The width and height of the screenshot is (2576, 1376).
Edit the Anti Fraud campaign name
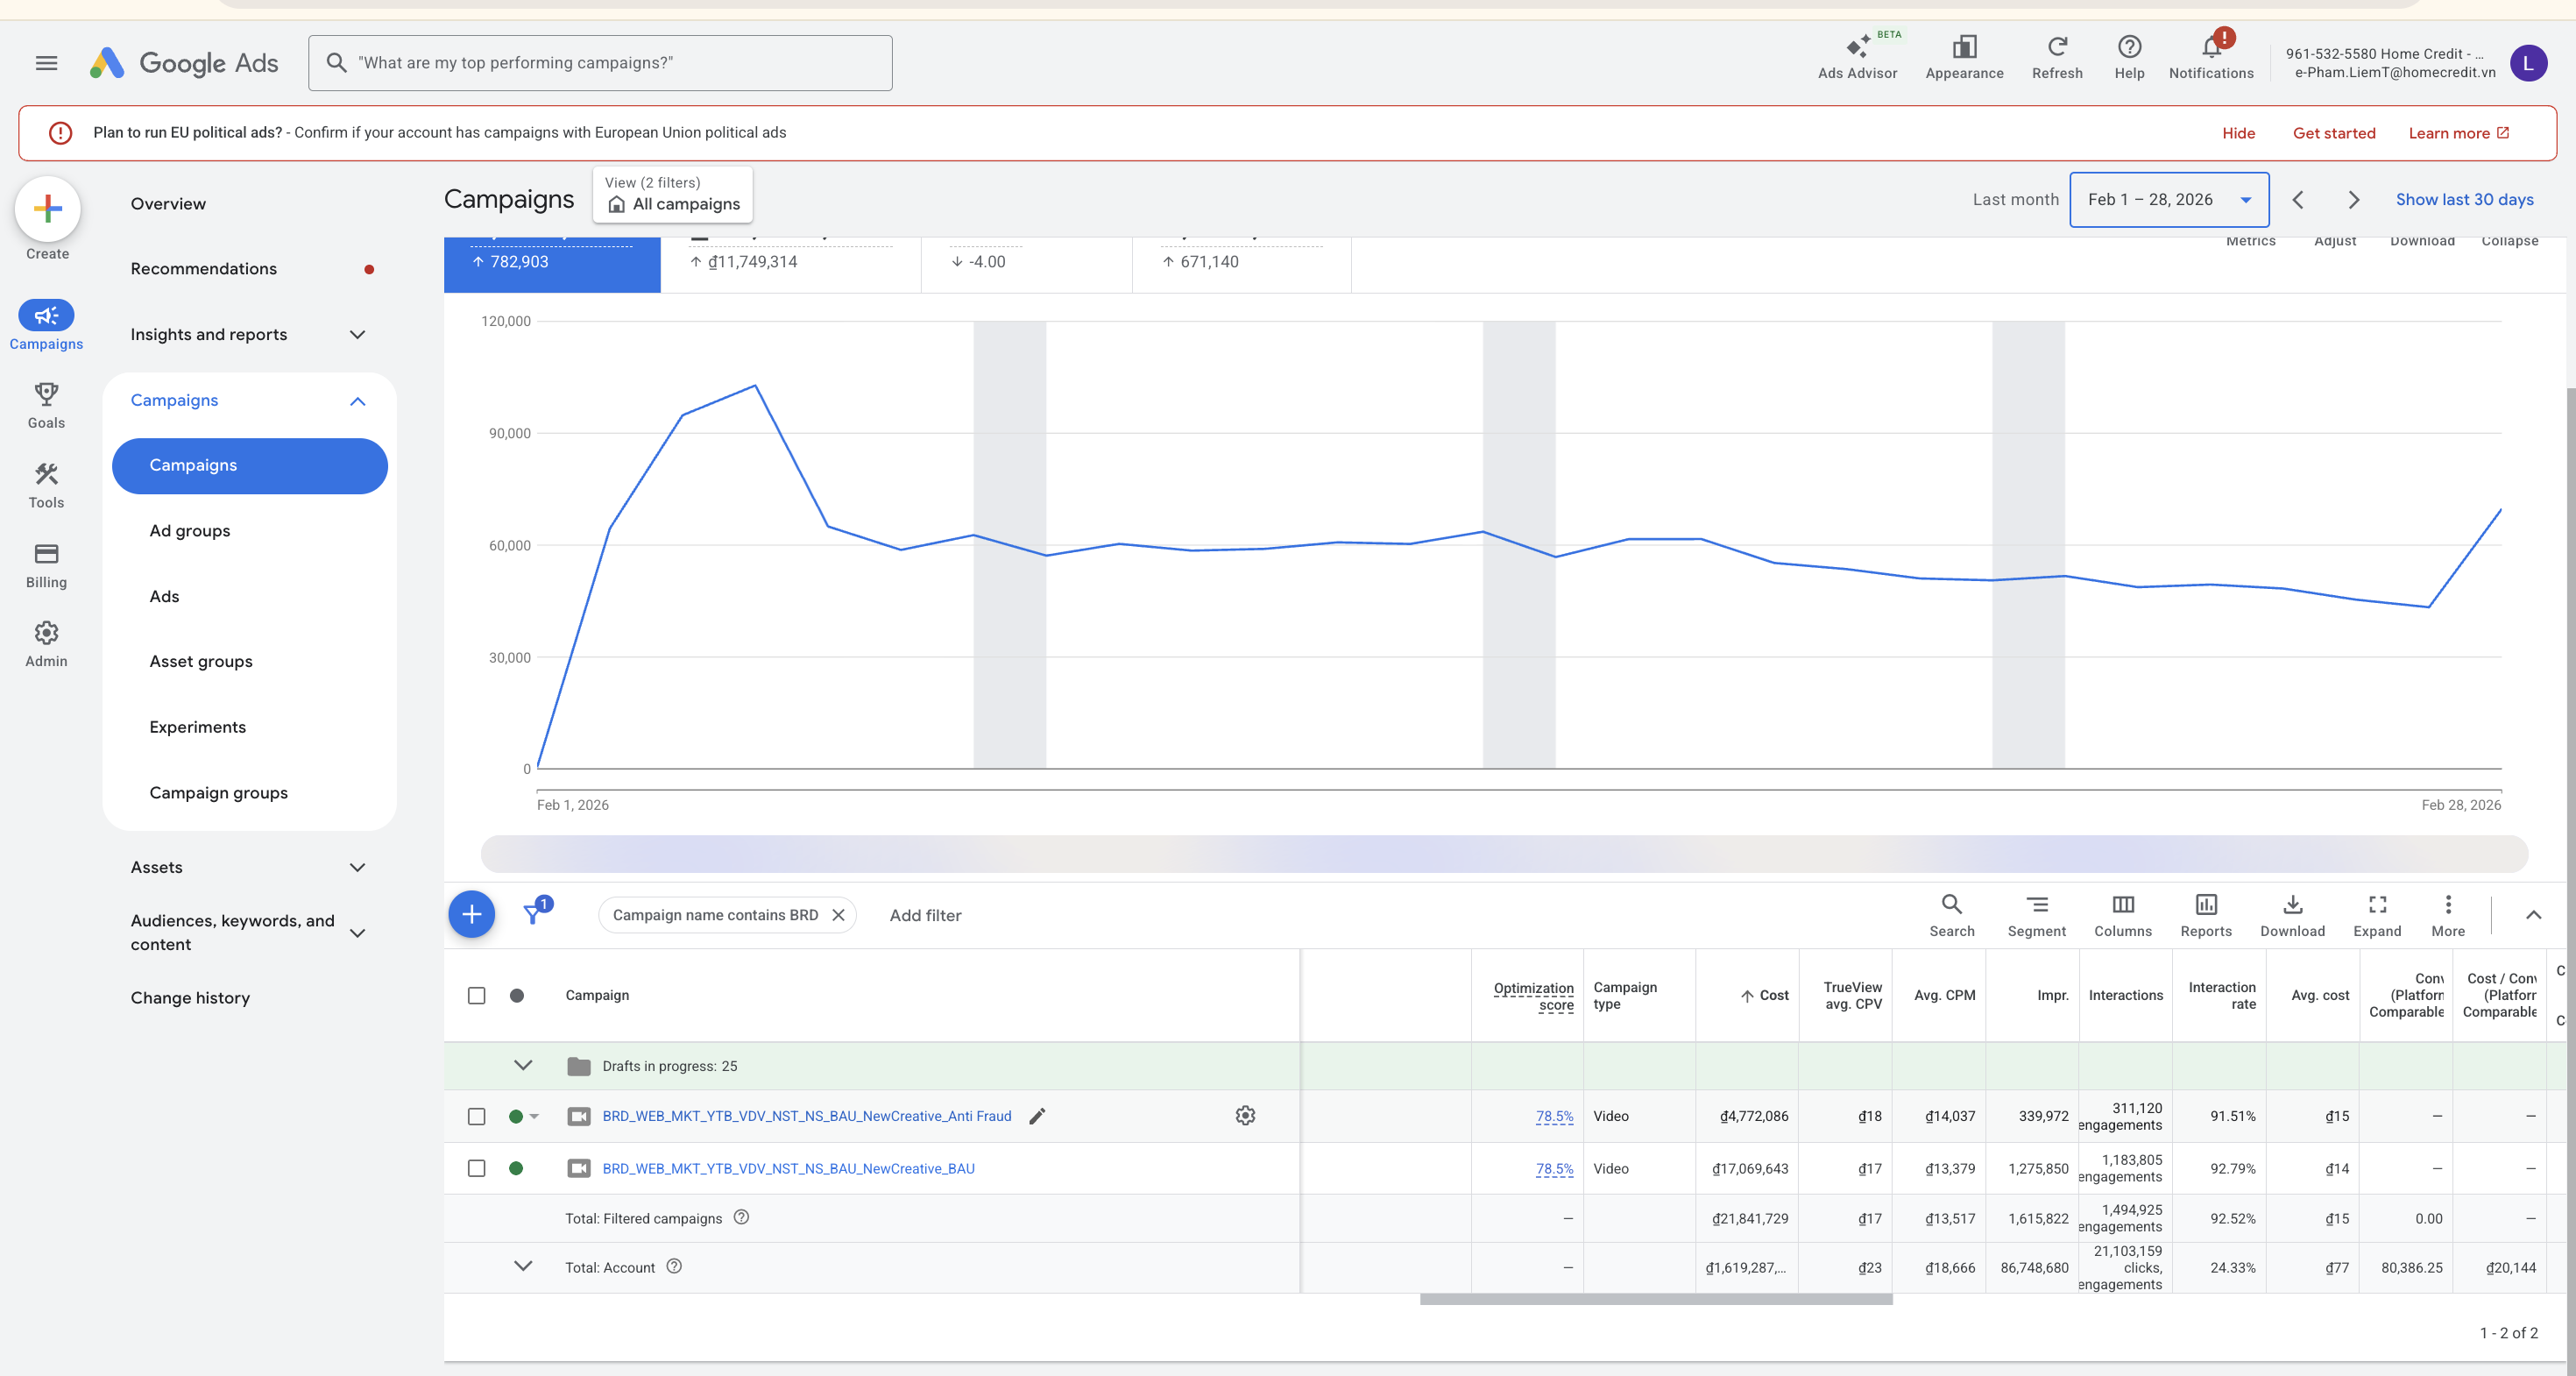(x=1037, y=1116)
